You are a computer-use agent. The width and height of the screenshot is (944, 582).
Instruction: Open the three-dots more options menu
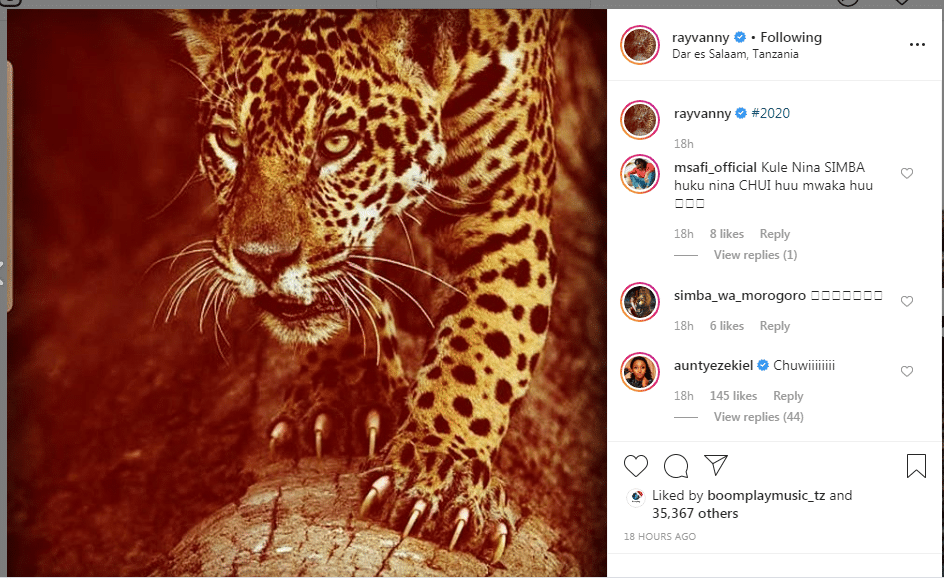point(917,45)
